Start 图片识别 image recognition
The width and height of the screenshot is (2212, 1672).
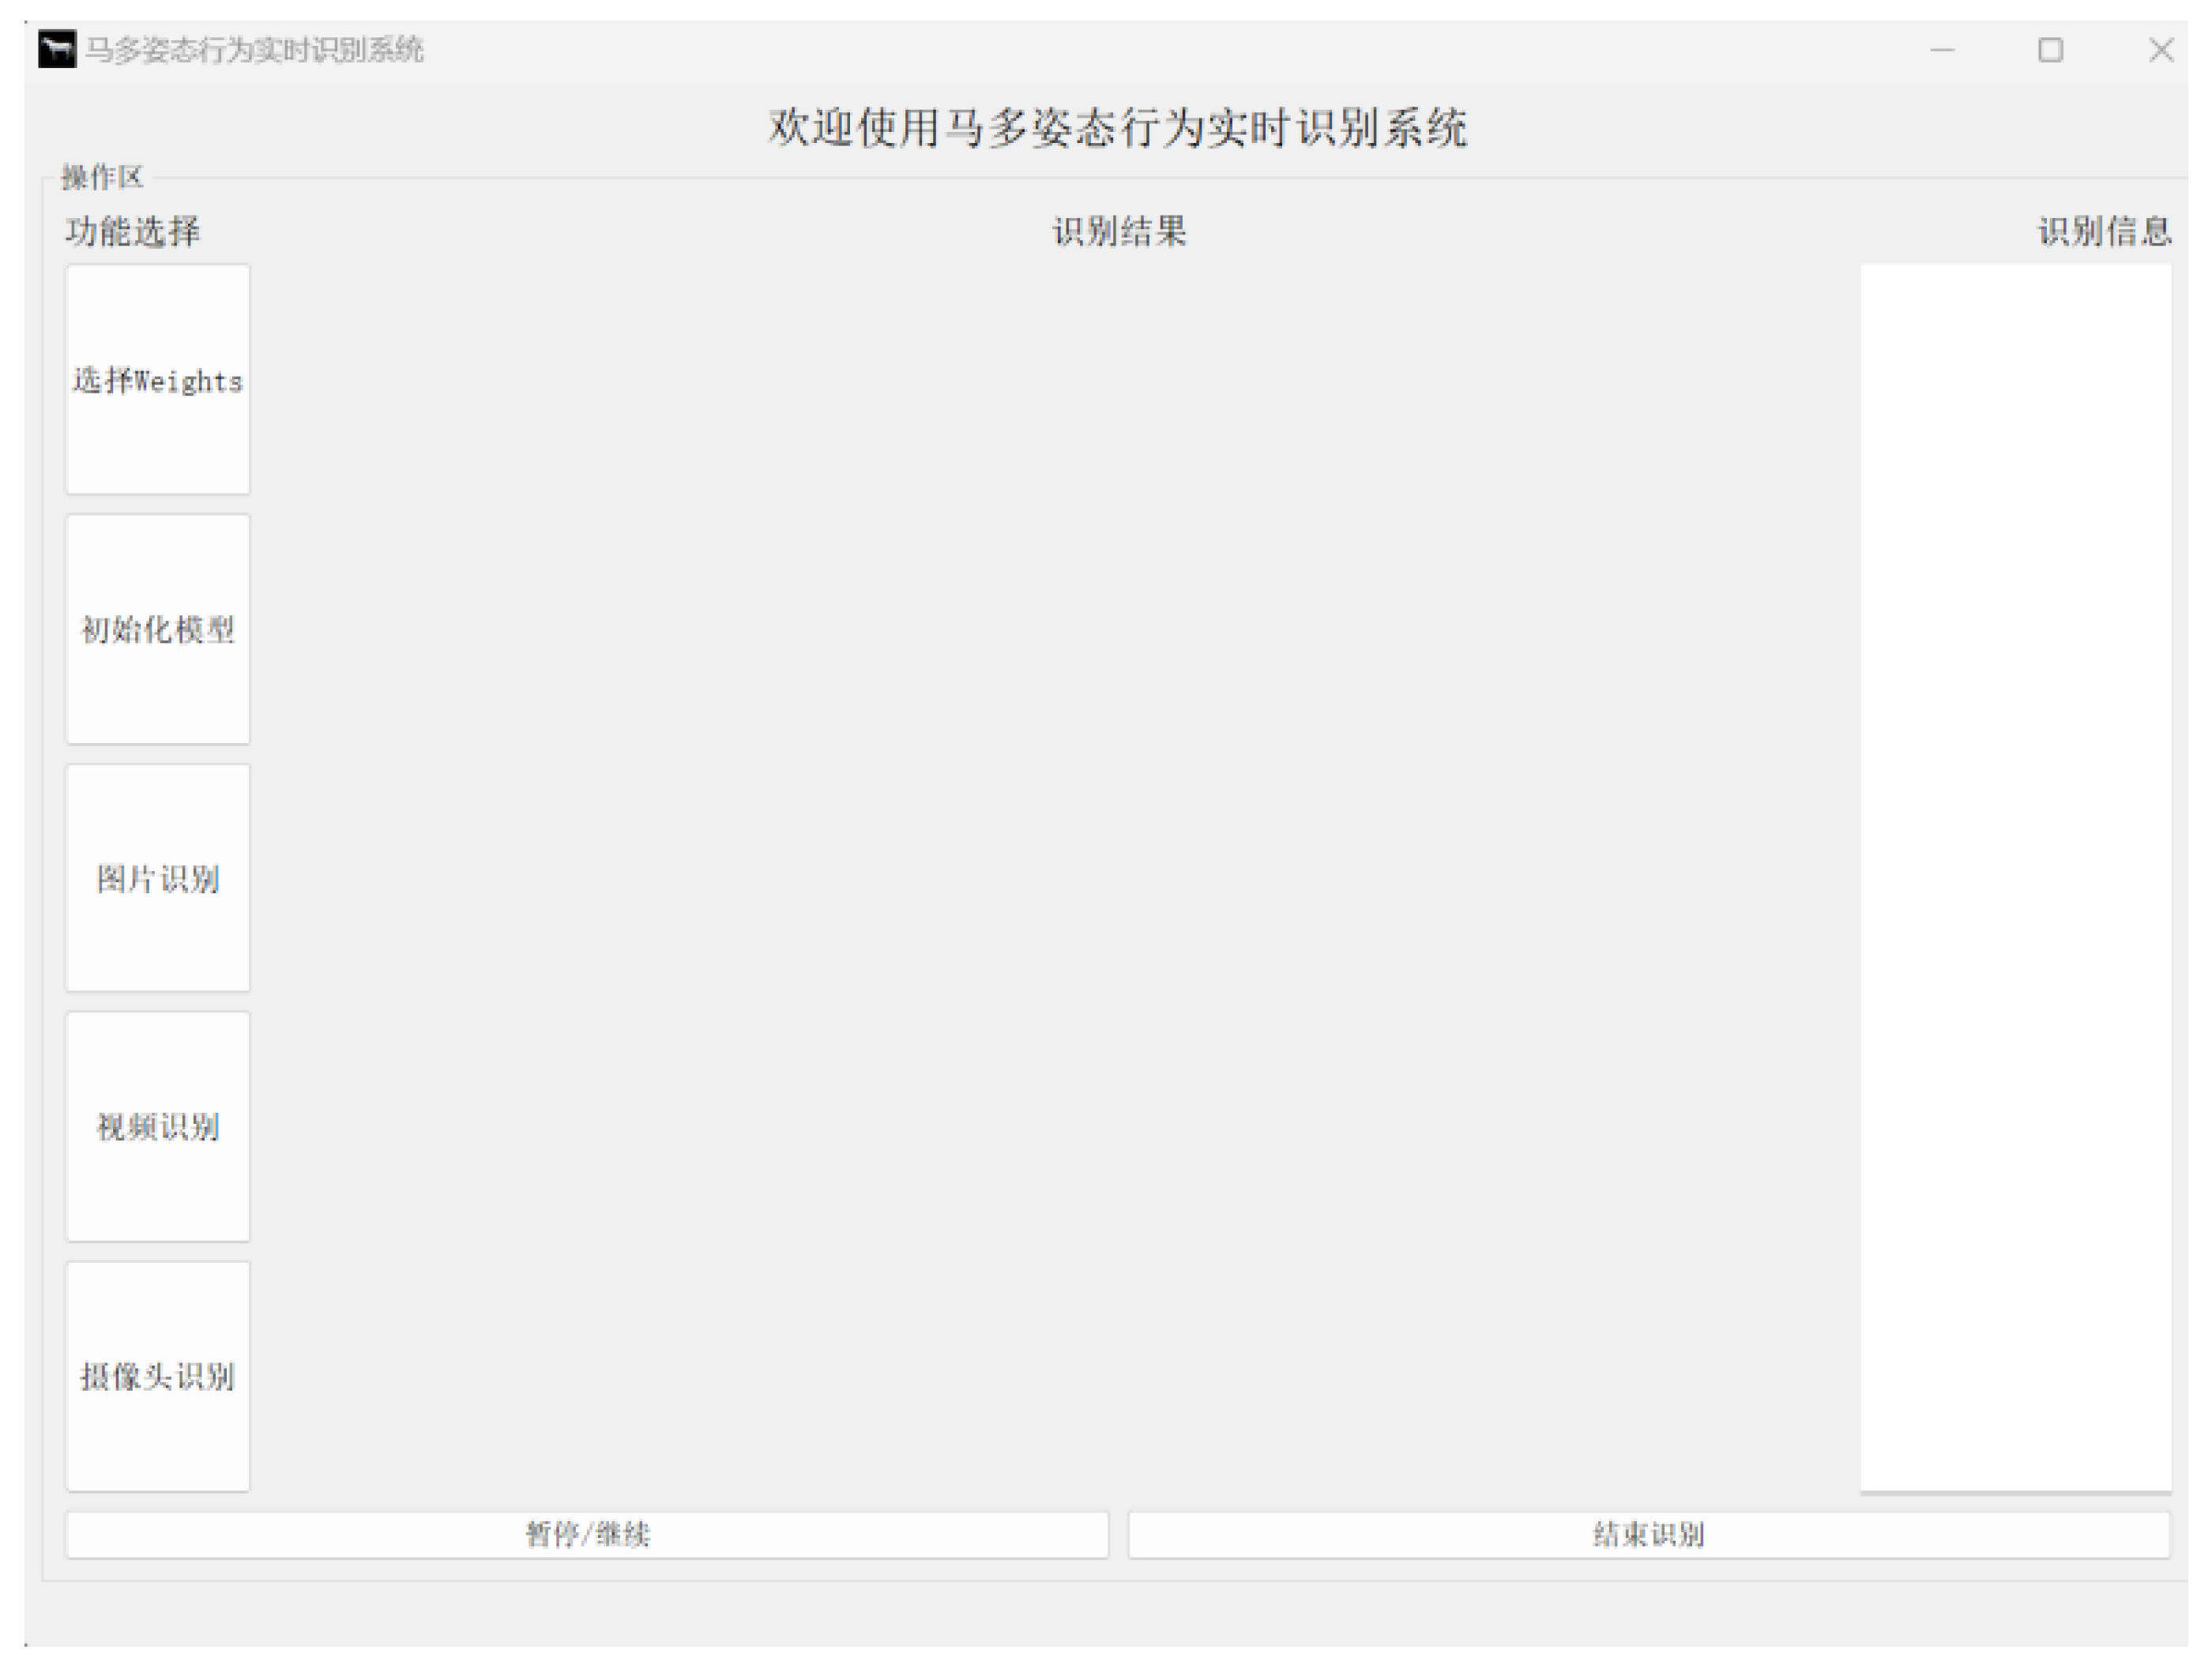[157, 878]
